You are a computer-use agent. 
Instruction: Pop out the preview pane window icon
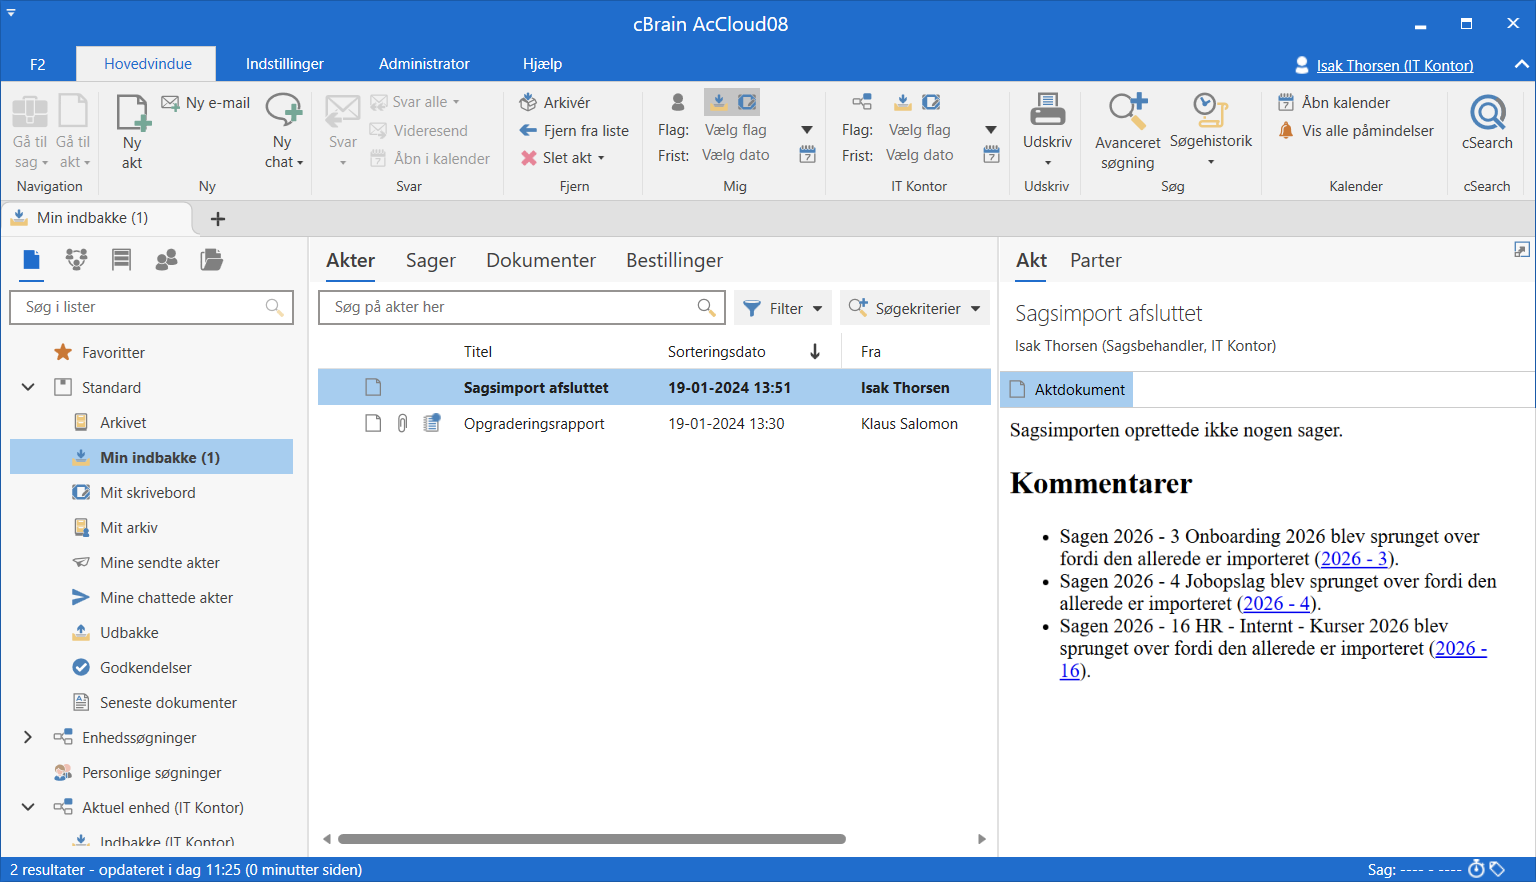click(1521, 250)
